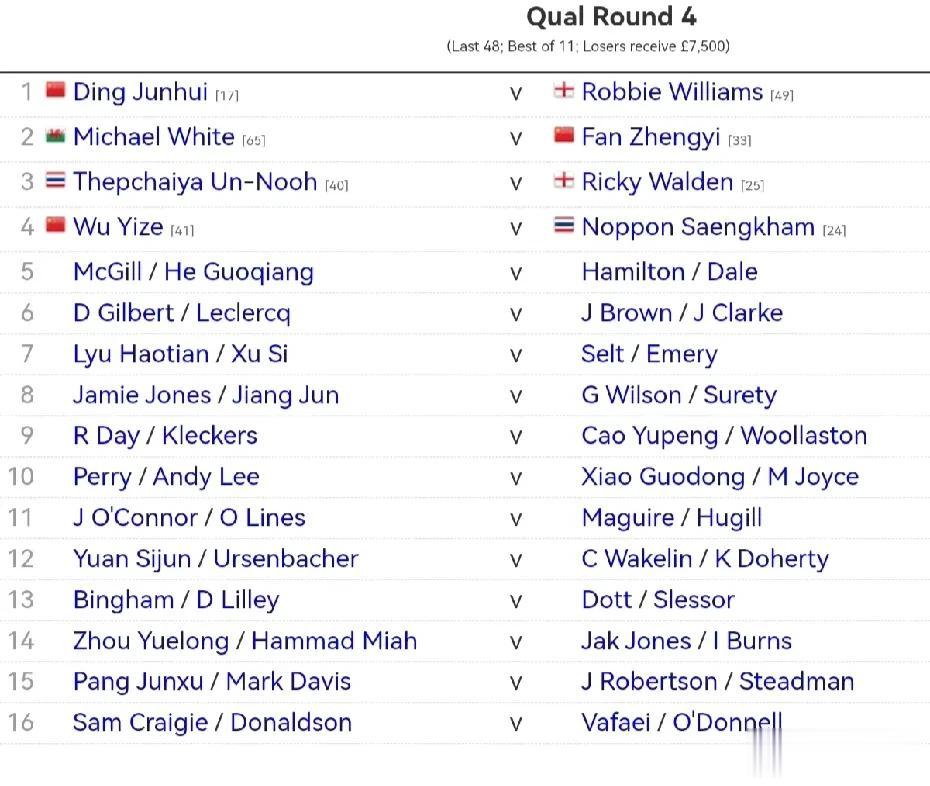Click the Wales flag beside Michael White
This screenshot has height=786, width=930.
click(55, 136)
